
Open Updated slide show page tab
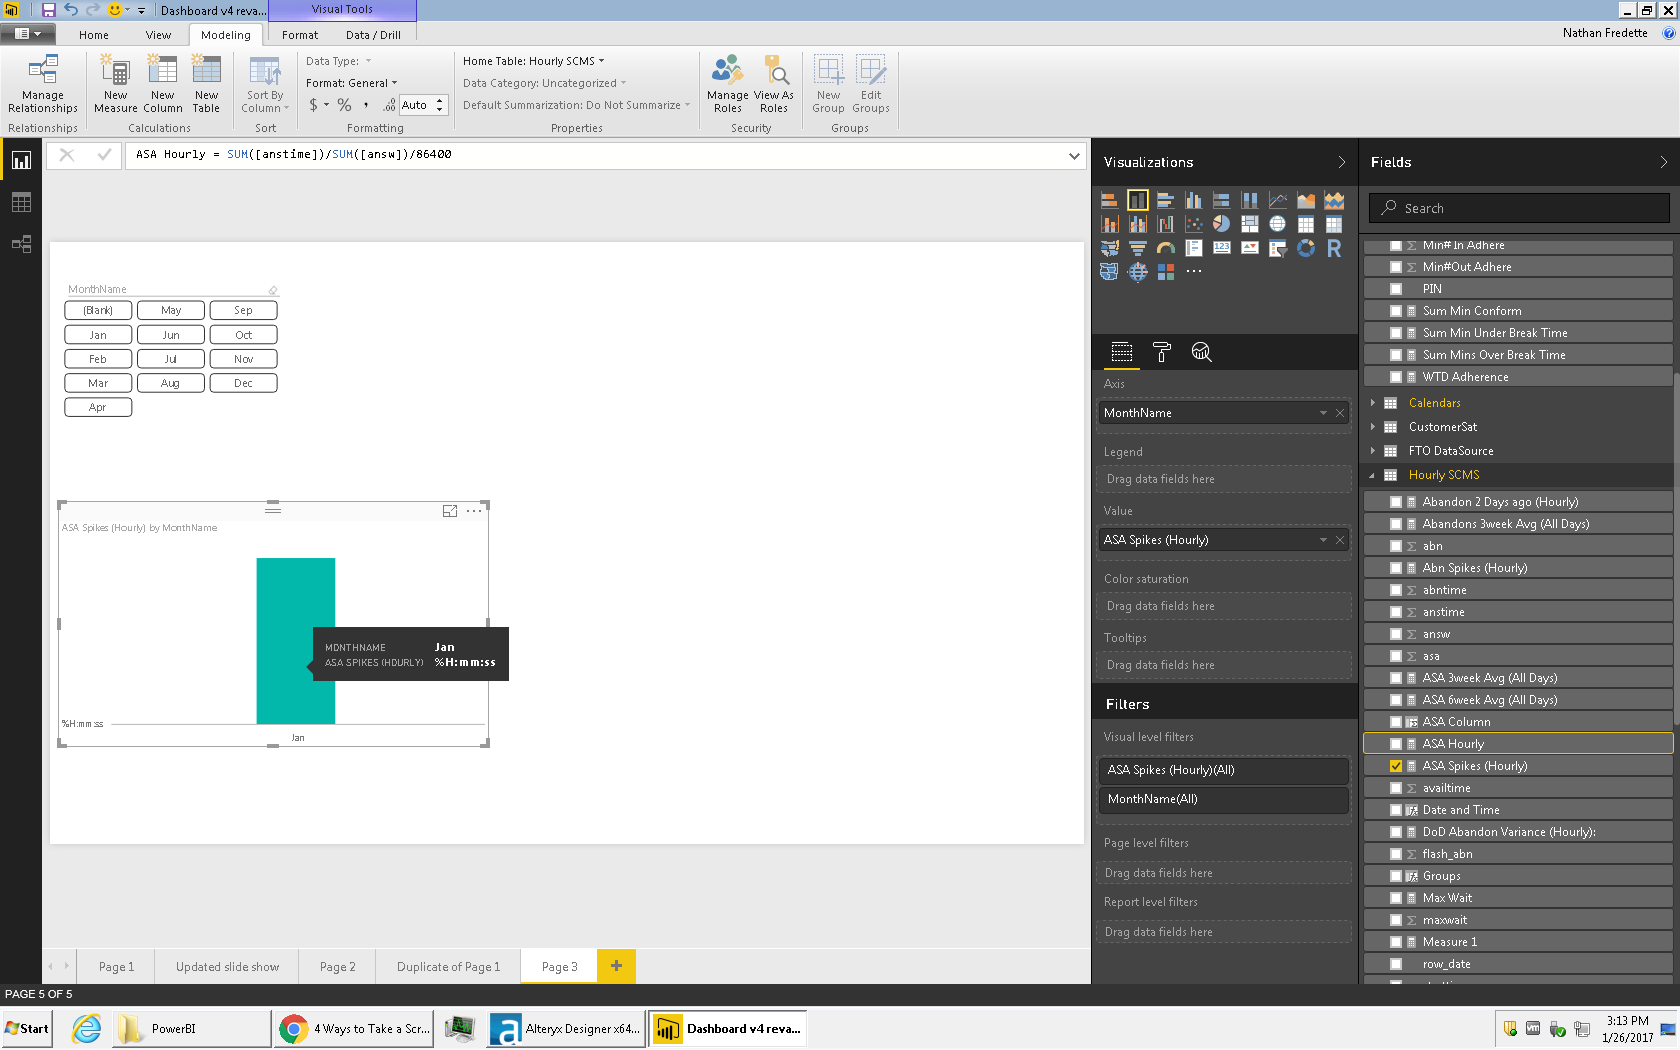point(227,967)
